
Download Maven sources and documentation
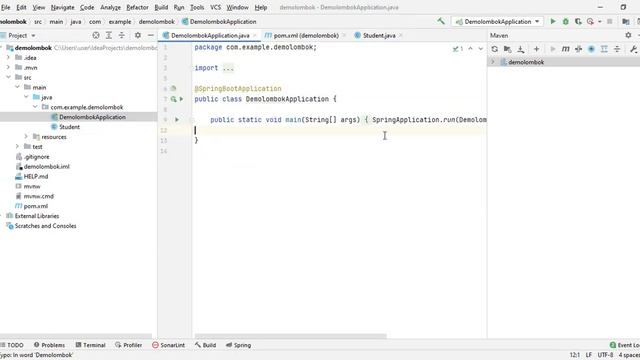(x=520, y=49)
